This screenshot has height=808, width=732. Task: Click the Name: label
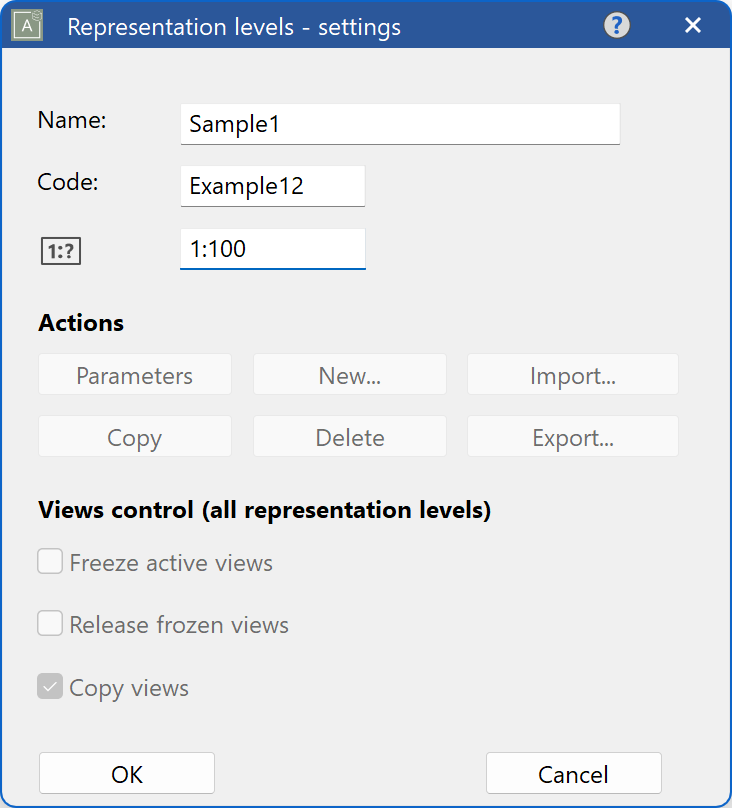coord(72,120)
